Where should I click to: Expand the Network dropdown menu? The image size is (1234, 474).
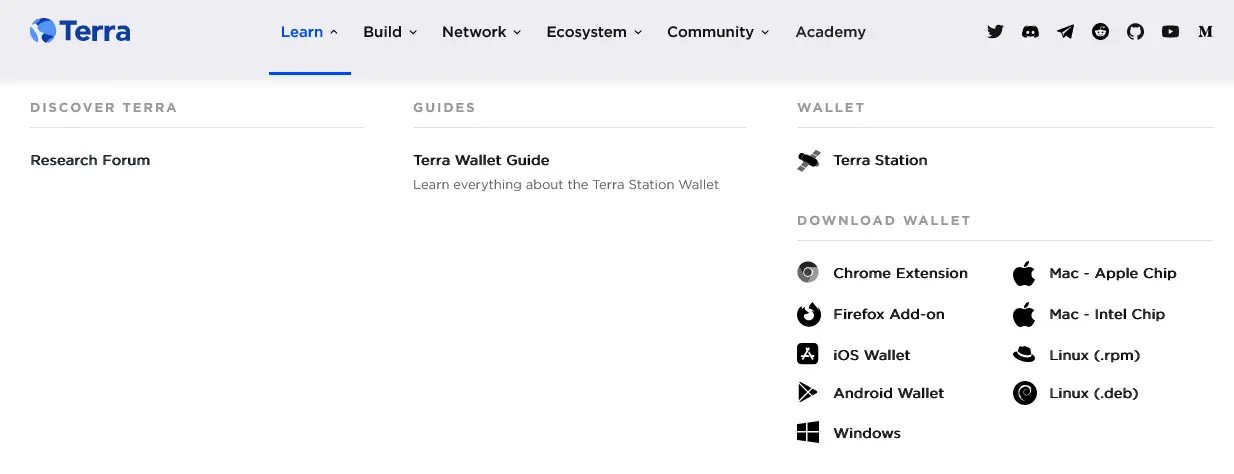point(482,32)
